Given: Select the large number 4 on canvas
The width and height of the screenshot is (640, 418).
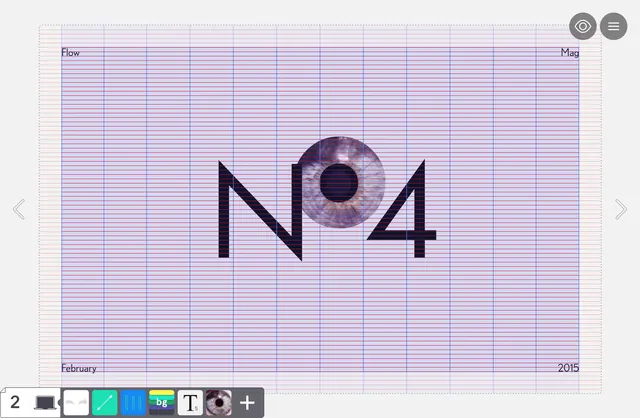Looking at the screenshot, I should pos(402,209).
